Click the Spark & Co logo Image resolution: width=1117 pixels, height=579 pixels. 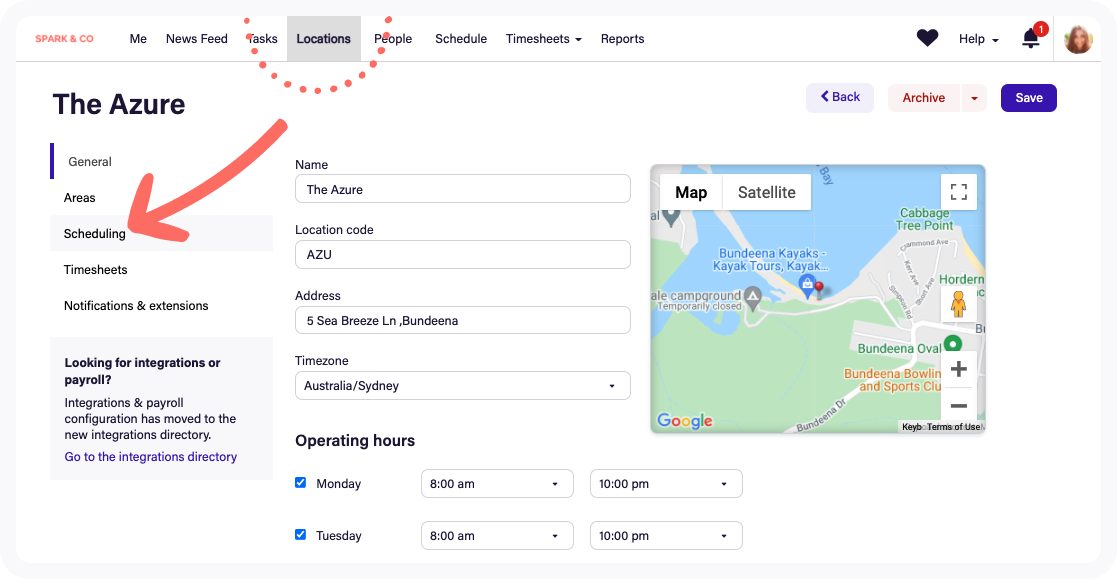pos(64,39)
